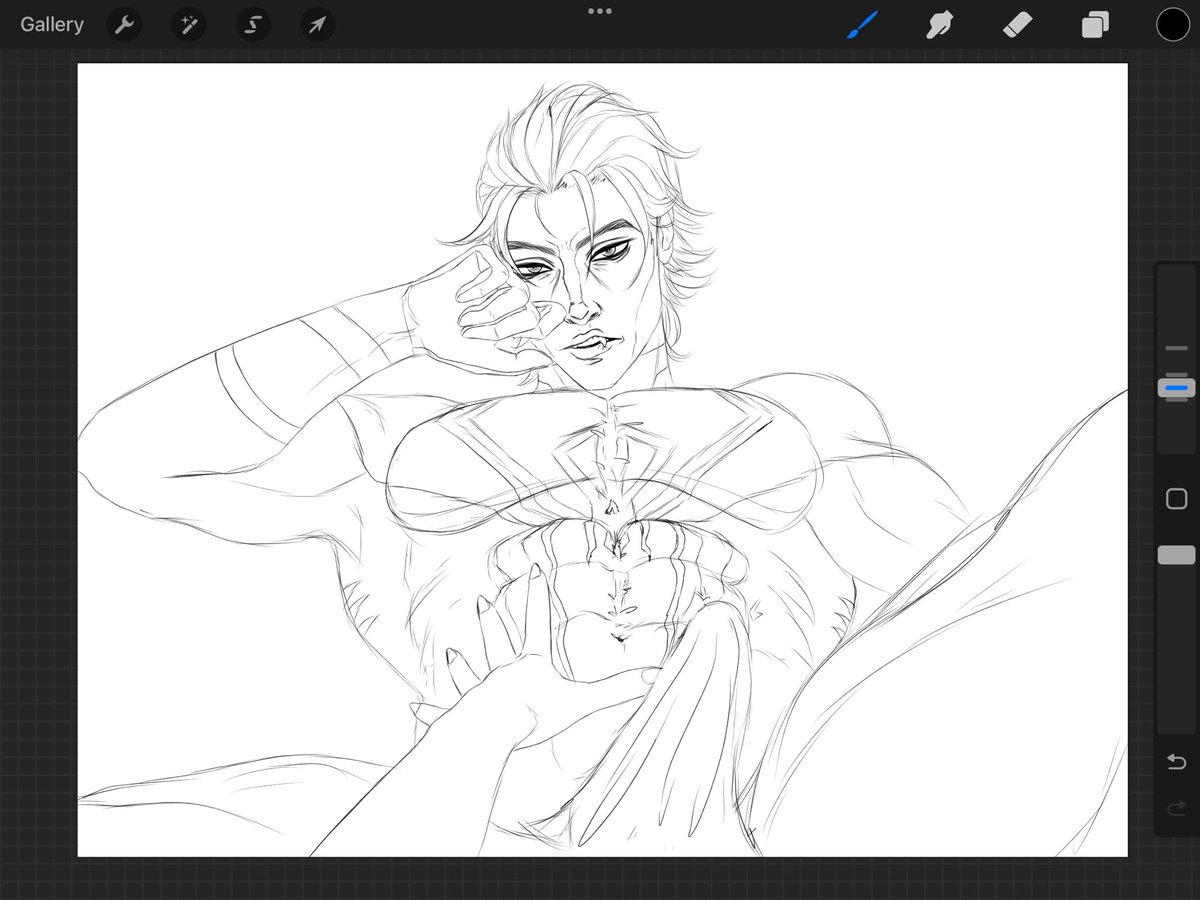Open the Adjustments magic wand menu
The height and width of the screenshot is (900, 1200).
[188, 25]
